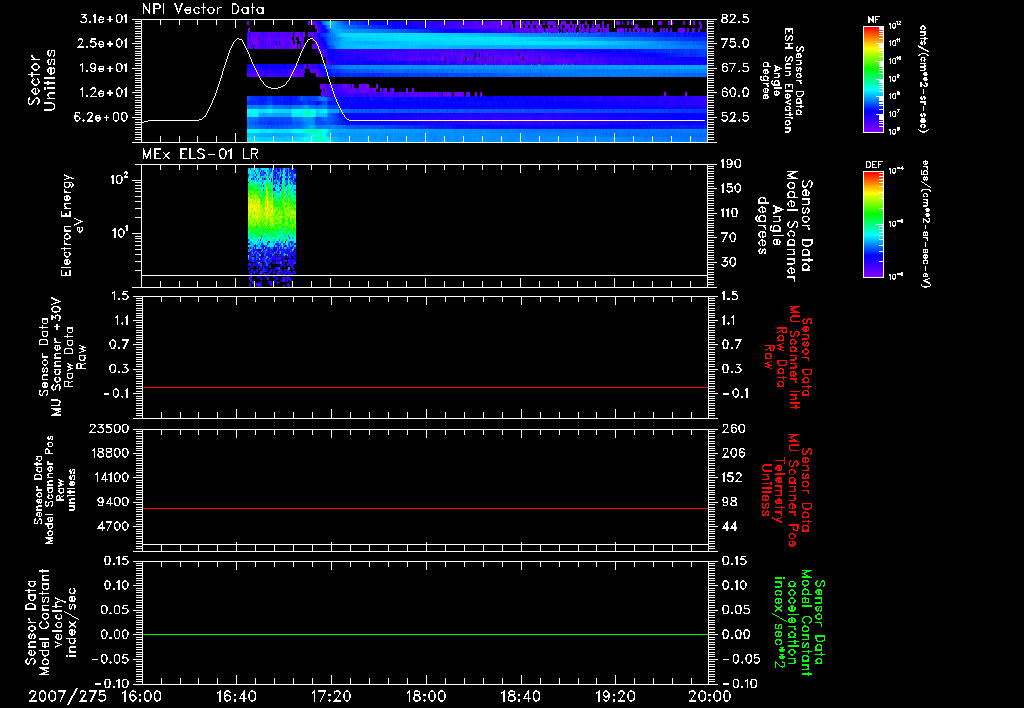This screenshot has width=1024, height=708.
Task: Click the 16:40 time axis label
Action: tap(236, 696)
